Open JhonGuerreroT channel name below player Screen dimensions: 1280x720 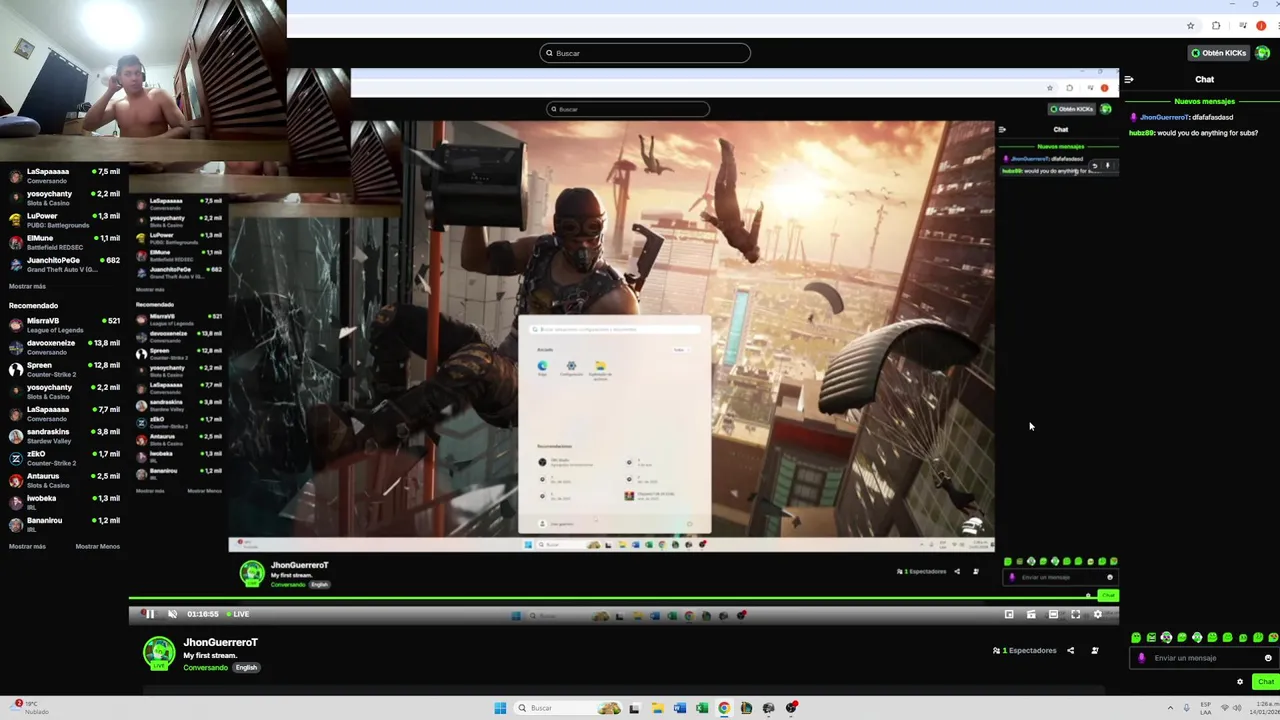(x=220, y=642)
